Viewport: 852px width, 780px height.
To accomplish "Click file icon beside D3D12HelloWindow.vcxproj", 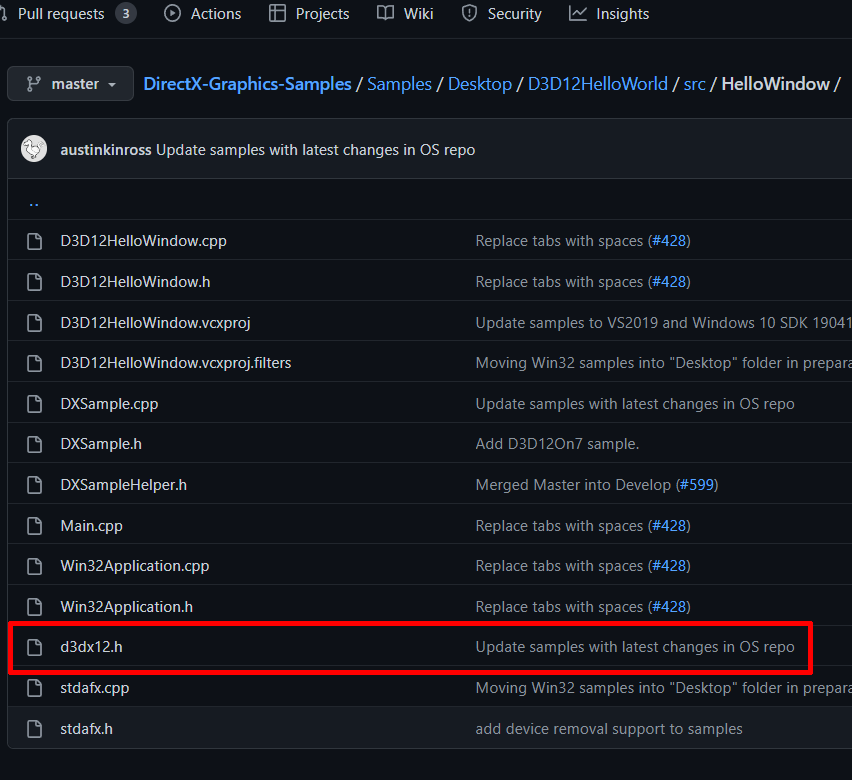I will click(34, 323).
